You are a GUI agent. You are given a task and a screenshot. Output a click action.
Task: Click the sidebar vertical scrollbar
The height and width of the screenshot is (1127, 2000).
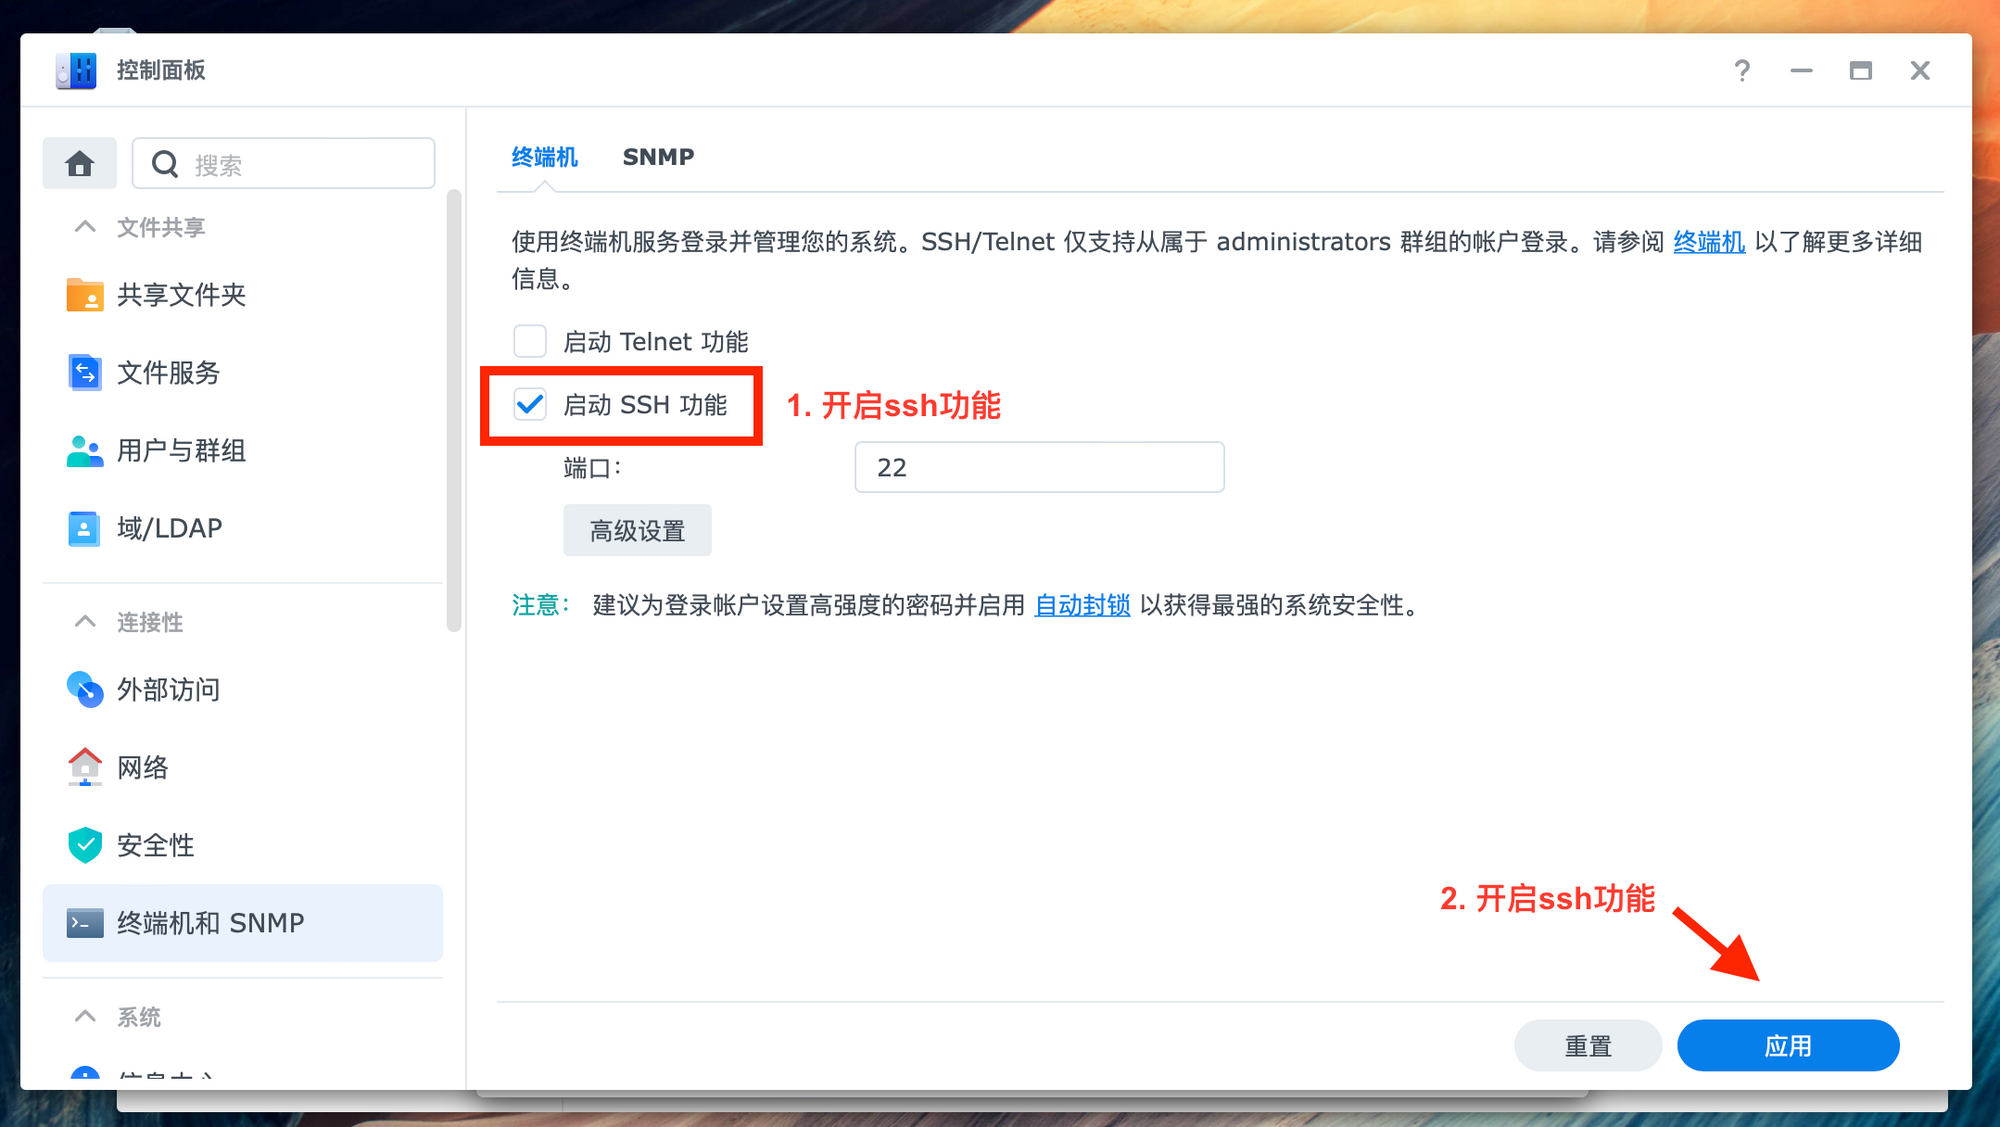(x=454, y=410)
